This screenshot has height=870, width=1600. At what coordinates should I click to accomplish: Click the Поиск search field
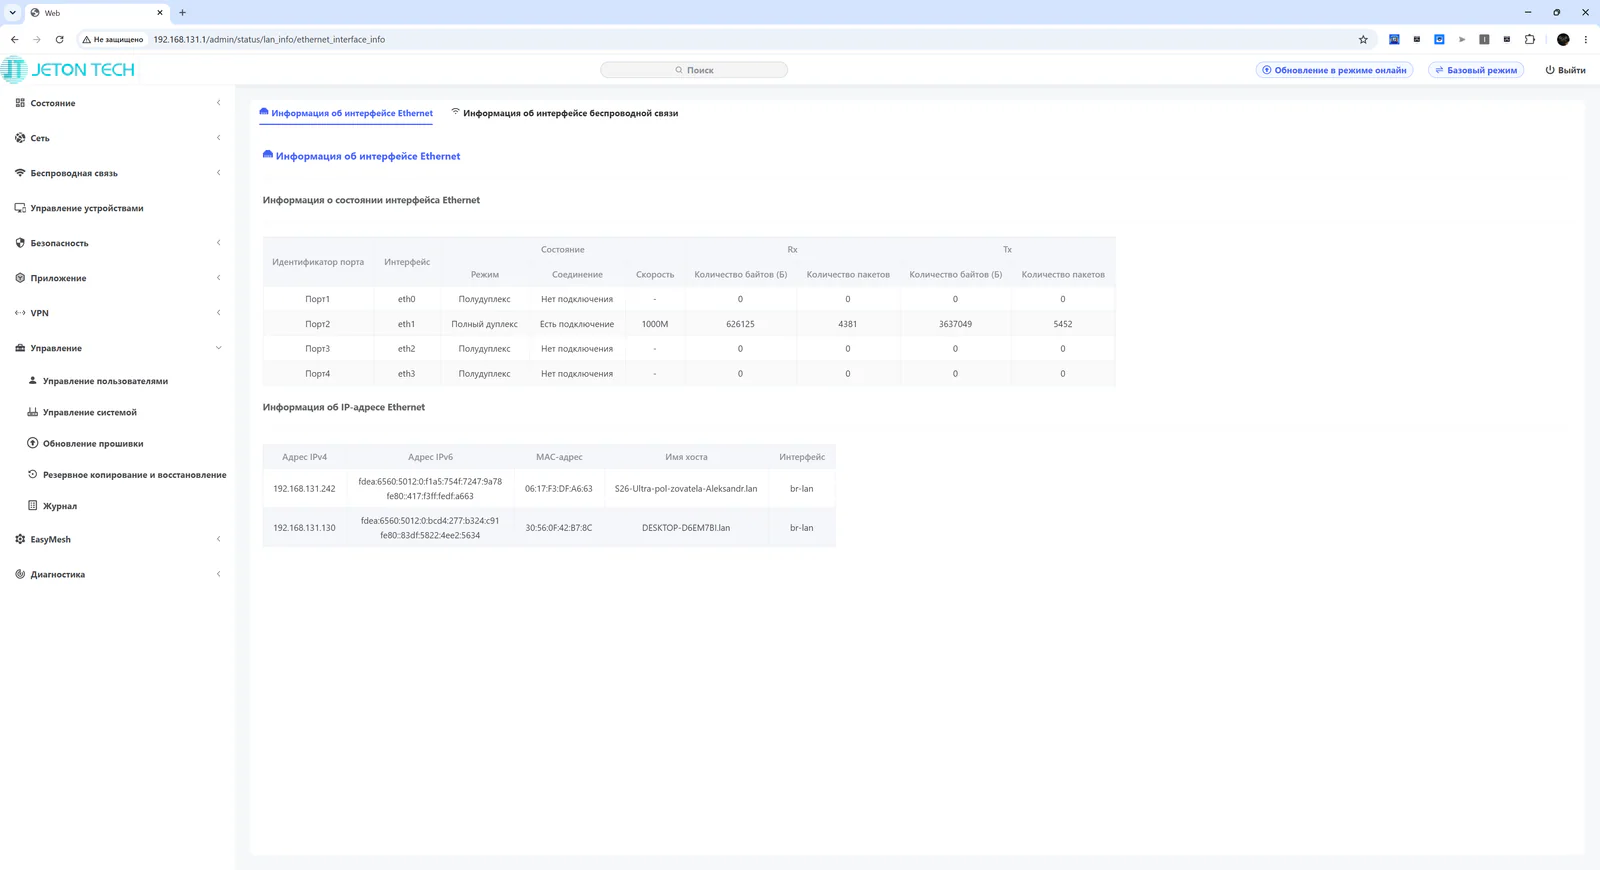coord(694,70)
